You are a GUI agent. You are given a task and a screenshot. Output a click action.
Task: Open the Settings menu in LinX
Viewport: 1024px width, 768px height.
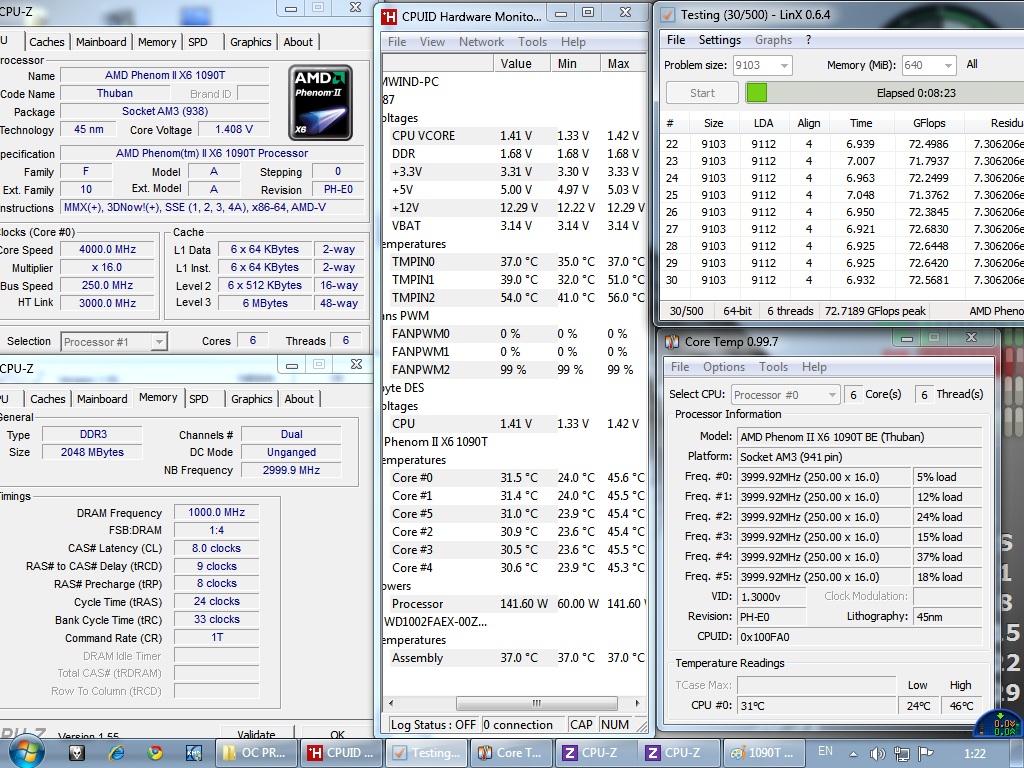pos(719,40)
